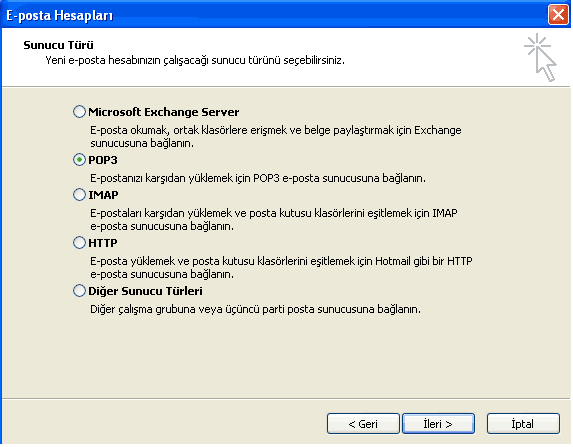573x447 pixels.
Task: Click the IMAP label text
Action: coord(103,195)
